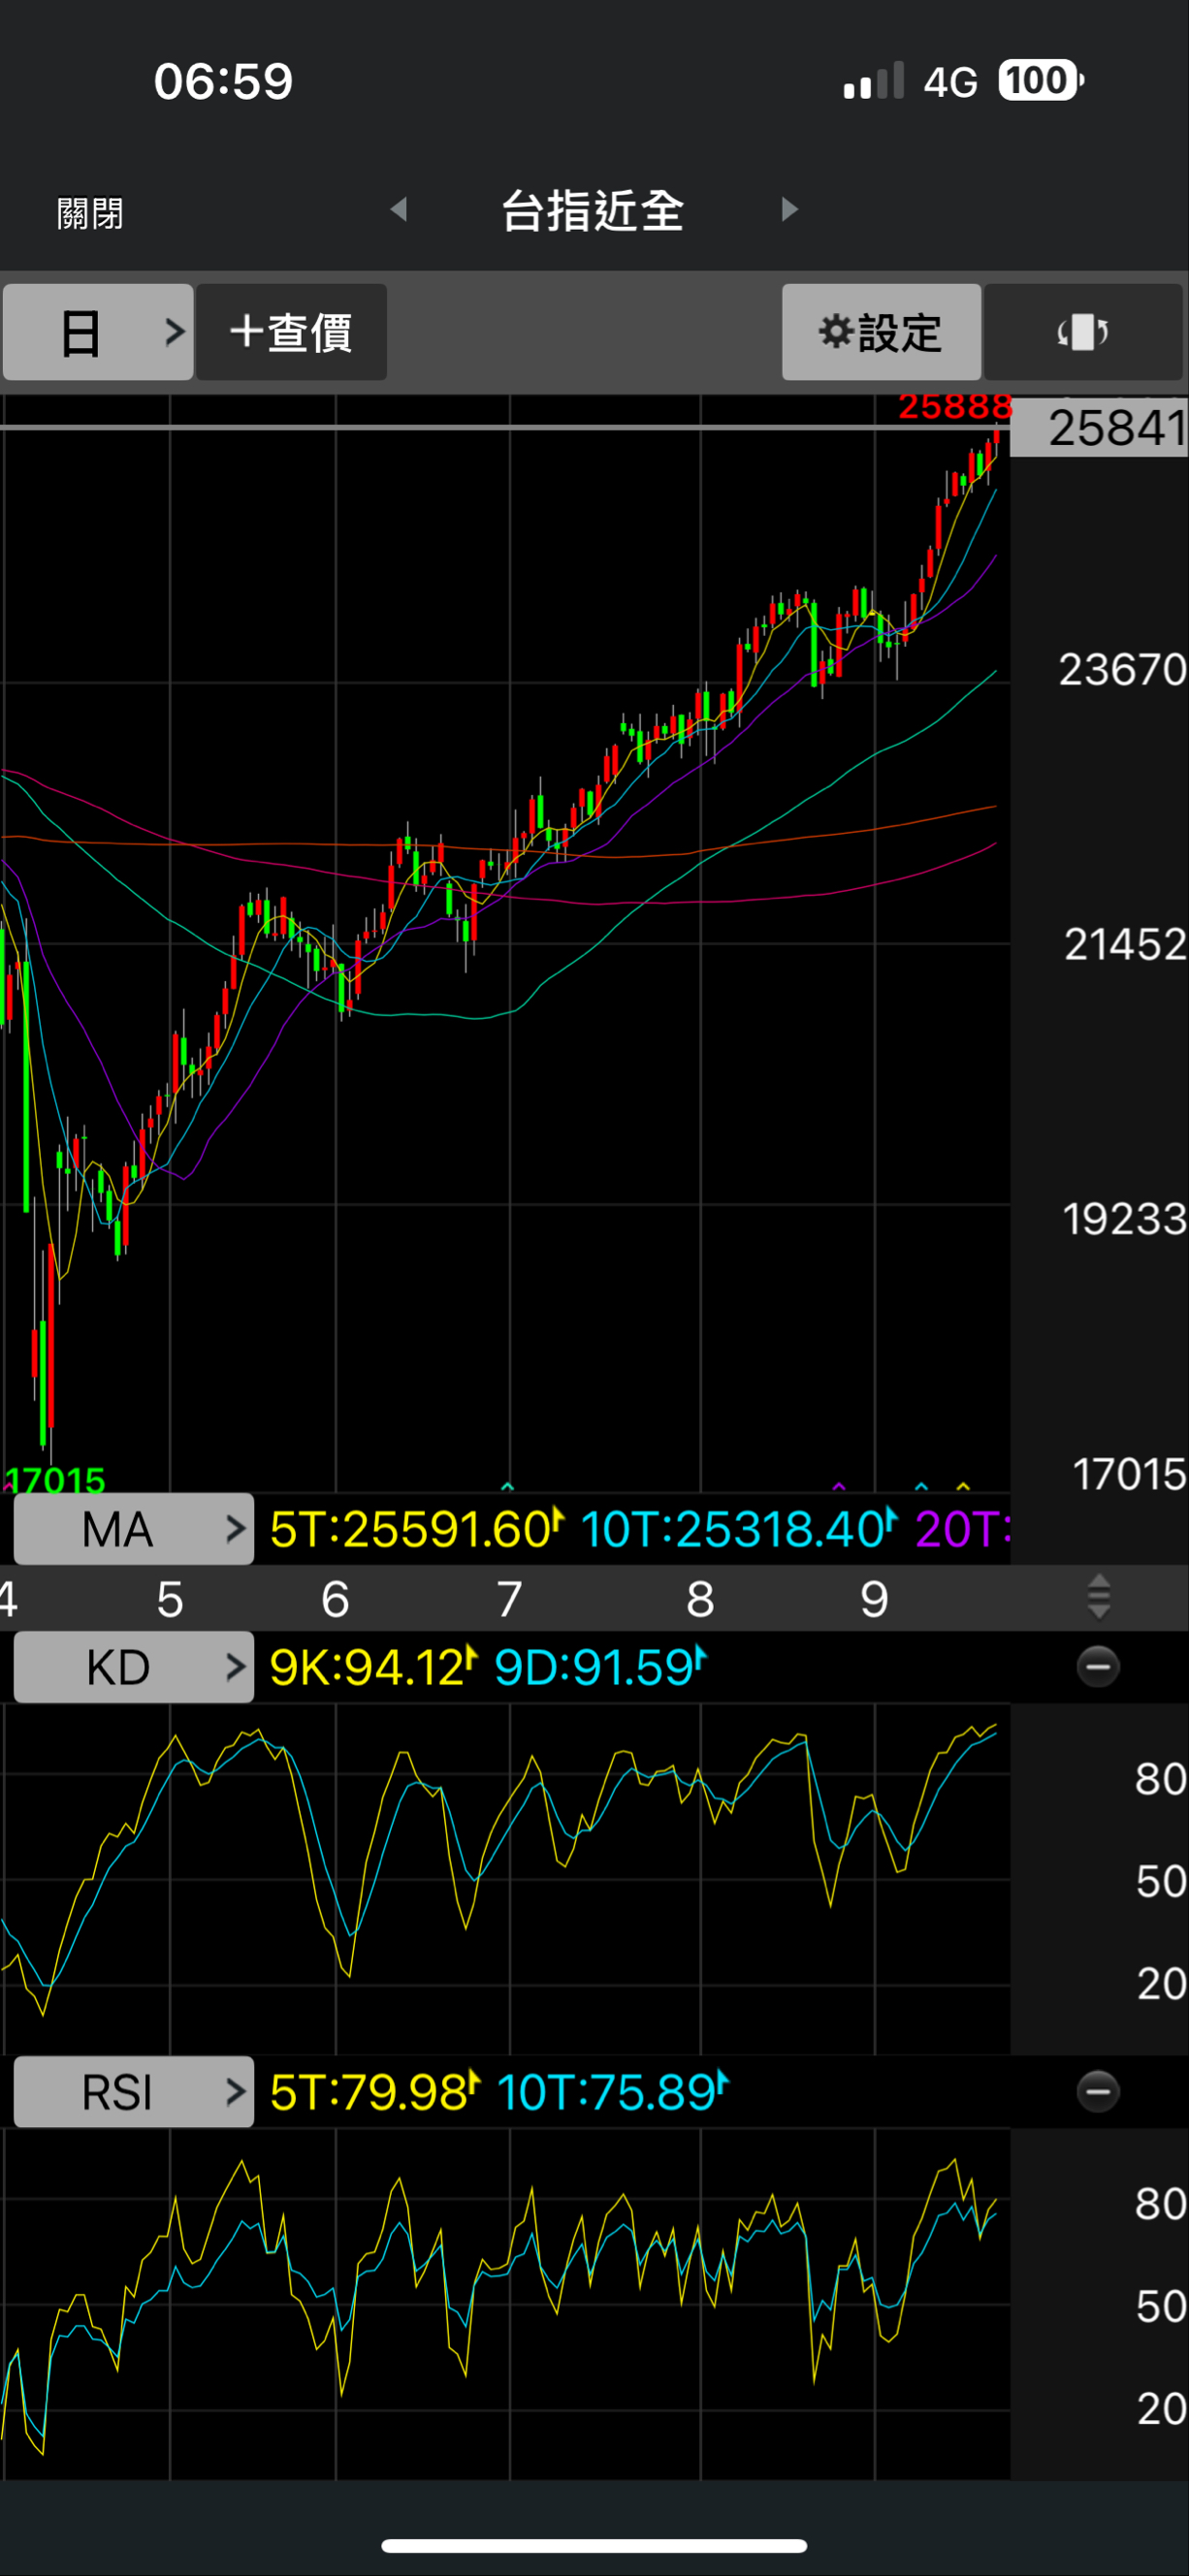1189x2576 pixels.
Task: Tap the 關閉 close button
Action: pos(90,213)
